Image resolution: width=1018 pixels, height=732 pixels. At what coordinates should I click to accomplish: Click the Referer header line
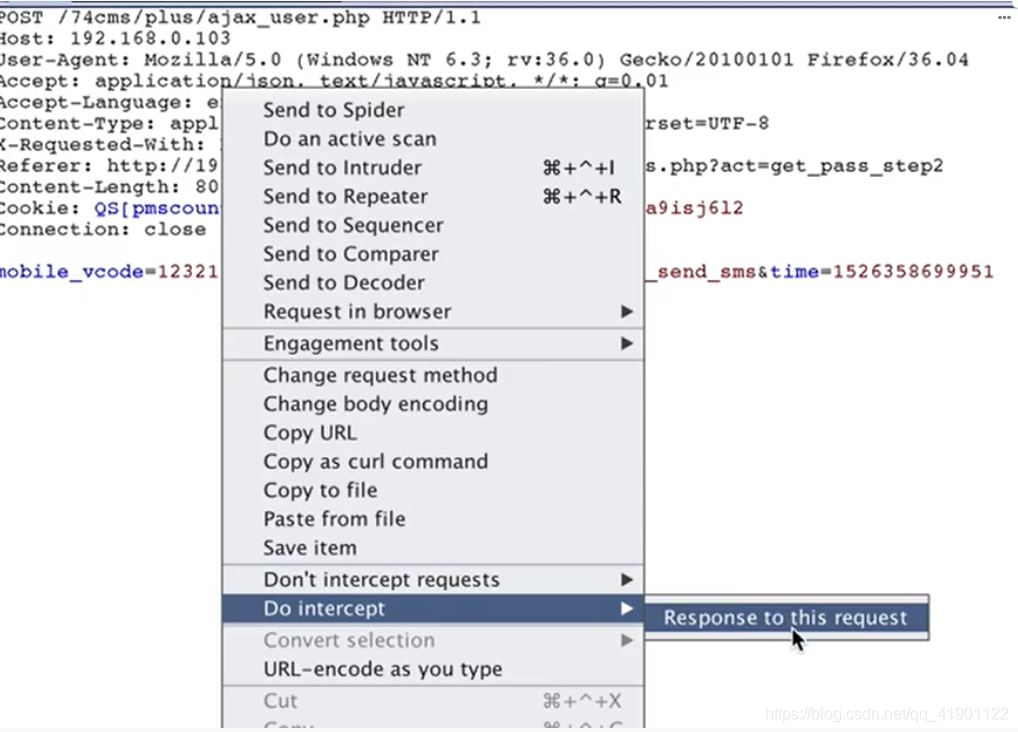(x=109, y=166)
